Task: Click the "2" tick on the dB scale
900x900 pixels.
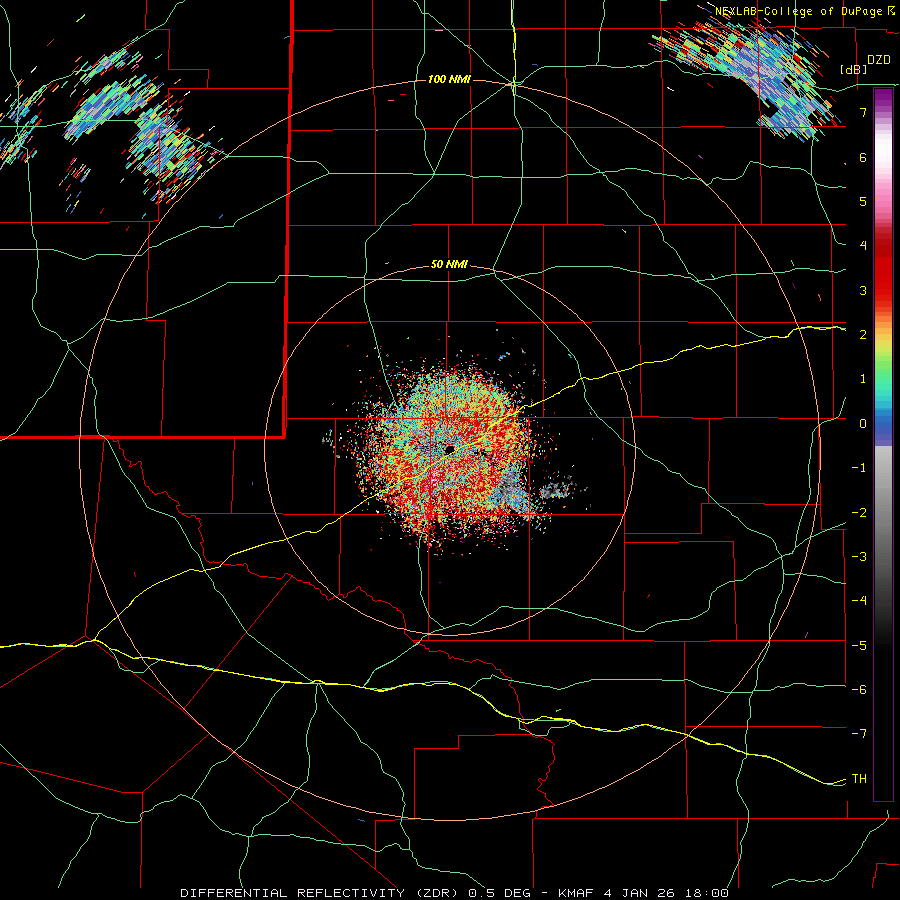Action: [x=863, y=335]
